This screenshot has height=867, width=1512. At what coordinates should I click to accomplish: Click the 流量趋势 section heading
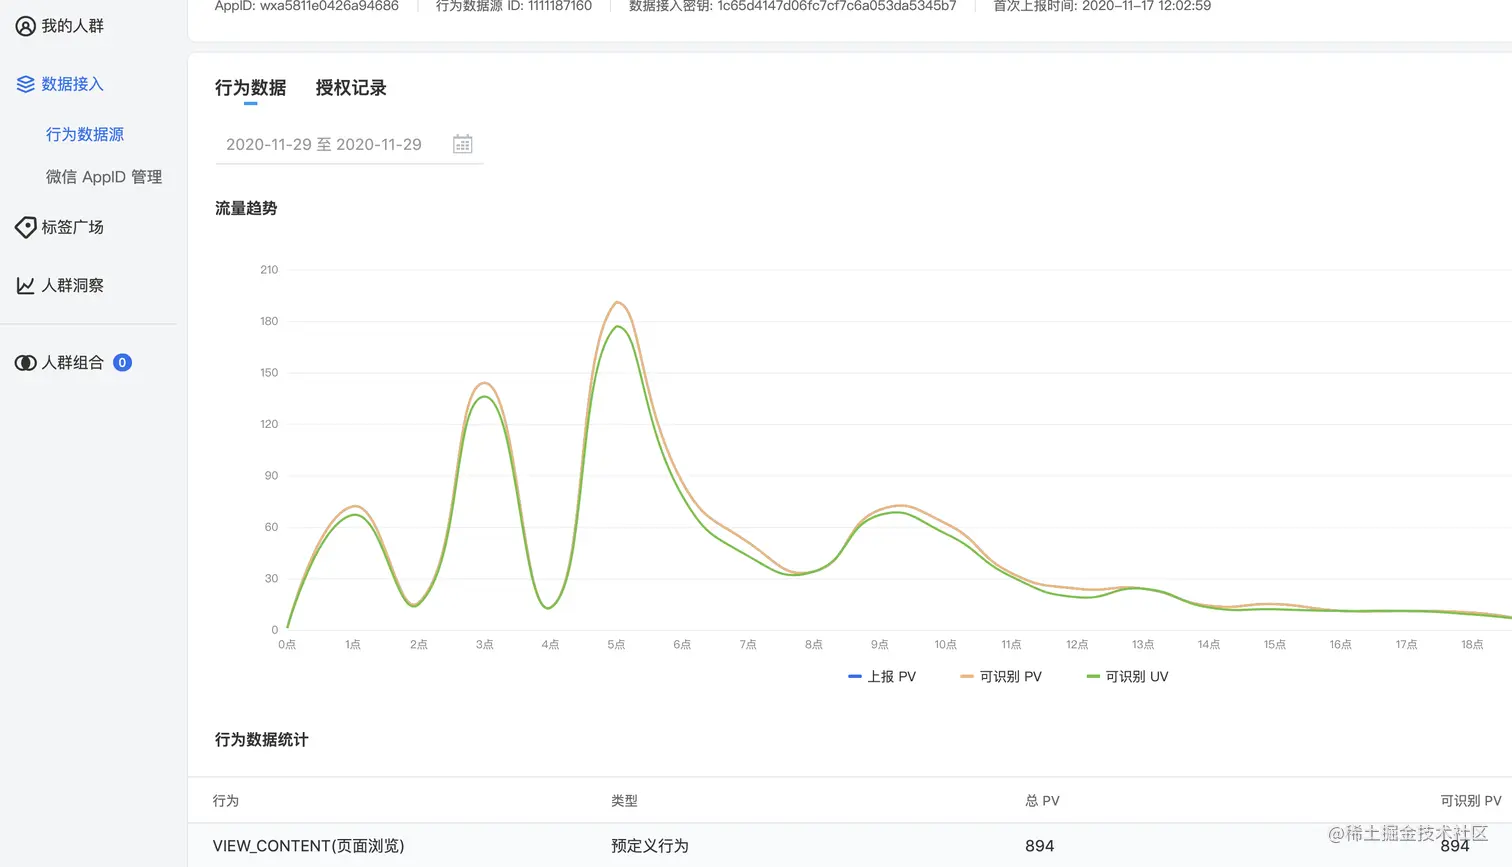point(246,208)
